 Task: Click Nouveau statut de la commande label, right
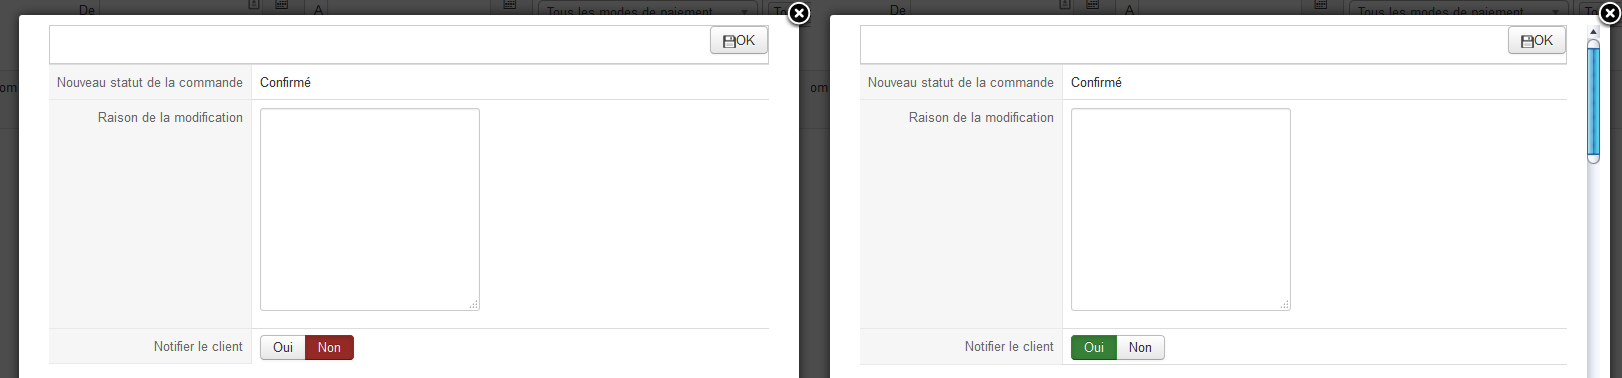(961, 83)
